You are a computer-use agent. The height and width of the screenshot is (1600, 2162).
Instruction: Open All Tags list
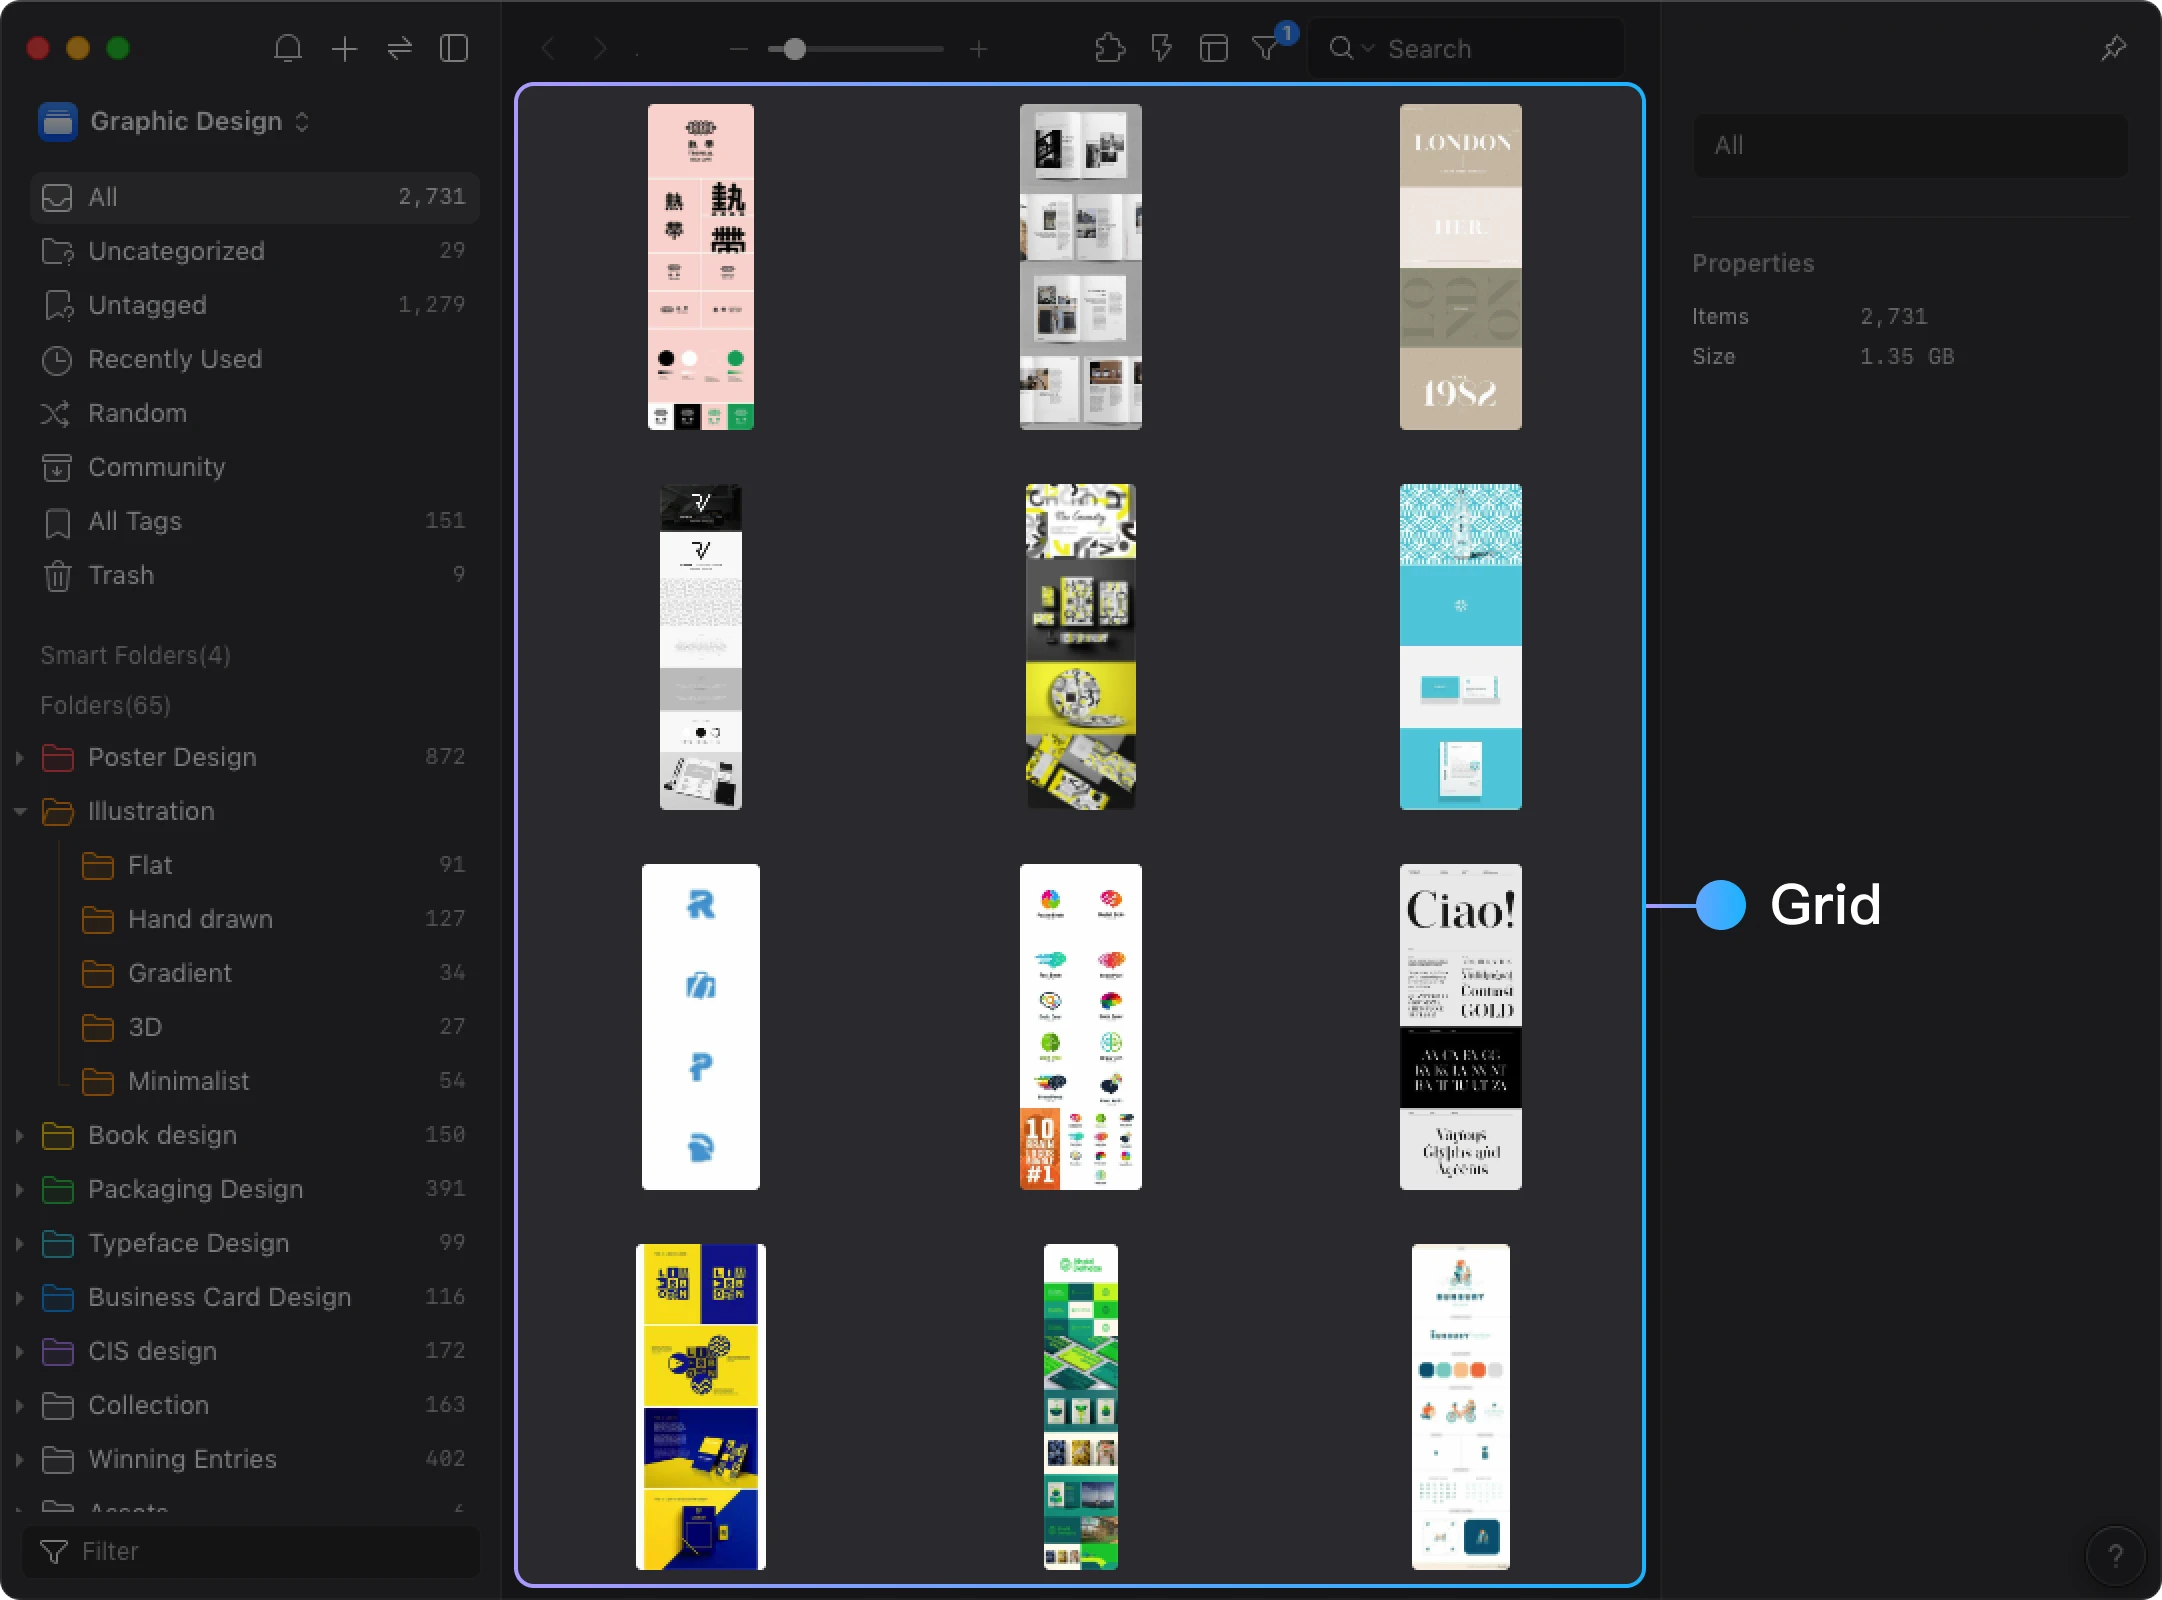point(255,521)
